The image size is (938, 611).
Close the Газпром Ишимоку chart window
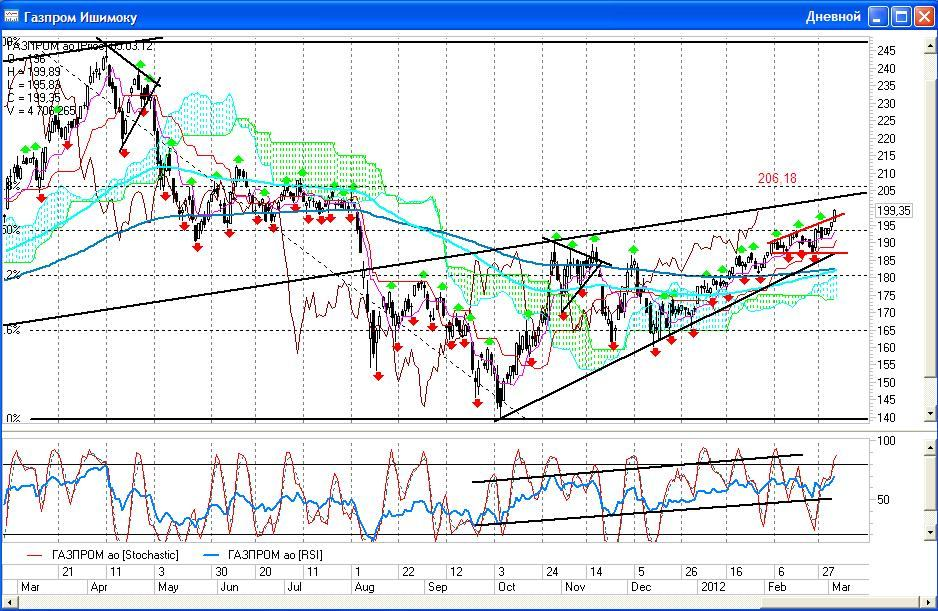tap(924, 17)
